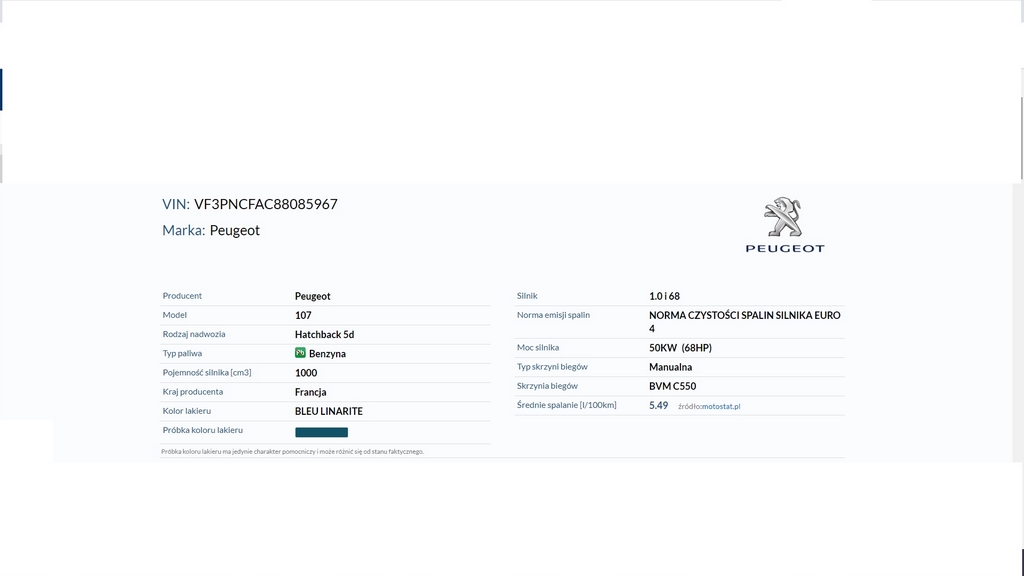Click the gearbox code BVM C550
Viewport: 1024px width, 576px height.
click(673, 386)
